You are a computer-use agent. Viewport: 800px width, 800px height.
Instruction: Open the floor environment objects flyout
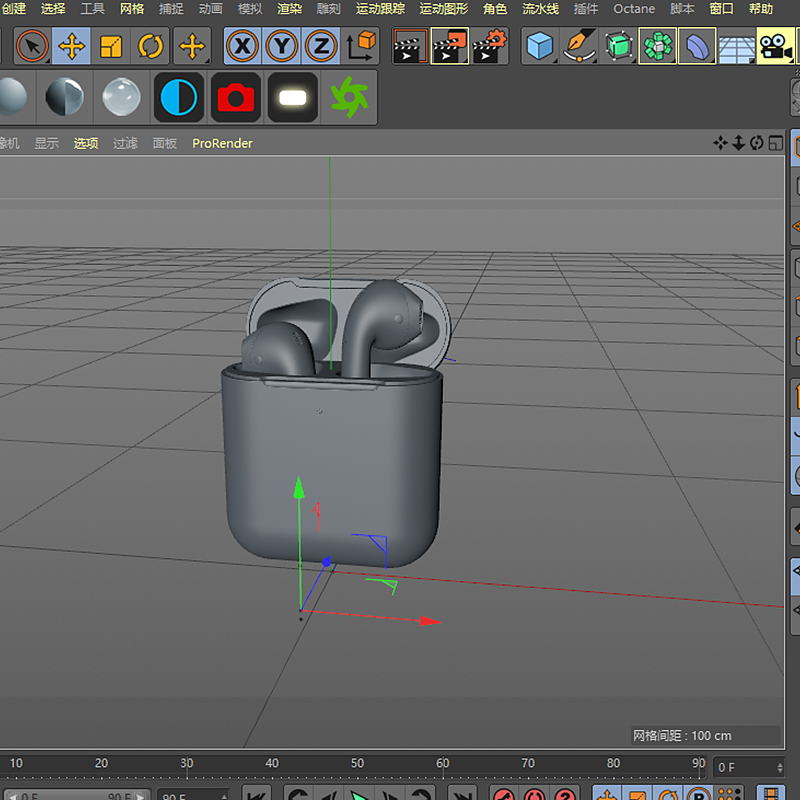coord(736,46)
